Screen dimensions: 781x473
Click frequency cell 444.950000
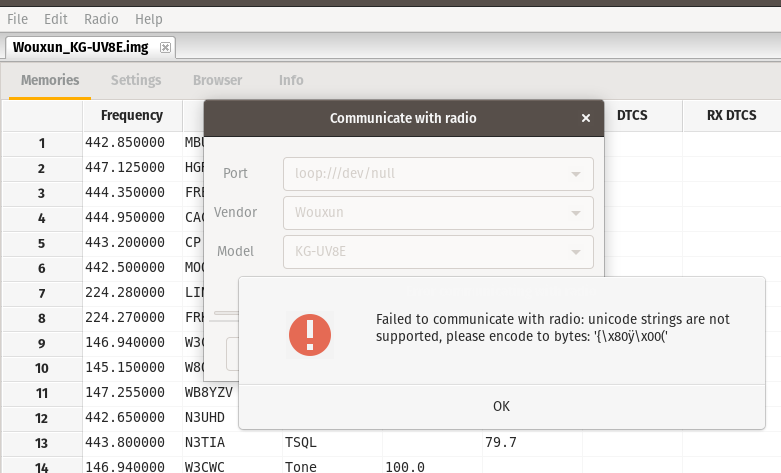point(132,218)
